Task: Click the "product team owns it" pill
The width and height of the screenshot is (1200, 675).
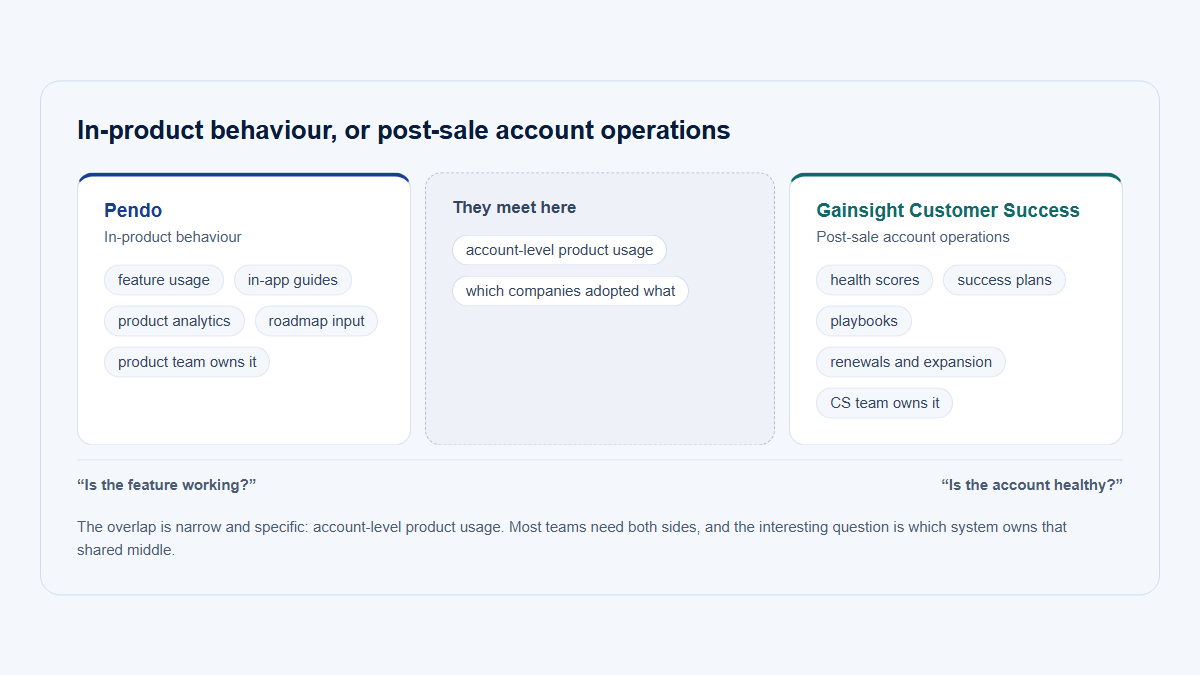Action: [187, 362]
